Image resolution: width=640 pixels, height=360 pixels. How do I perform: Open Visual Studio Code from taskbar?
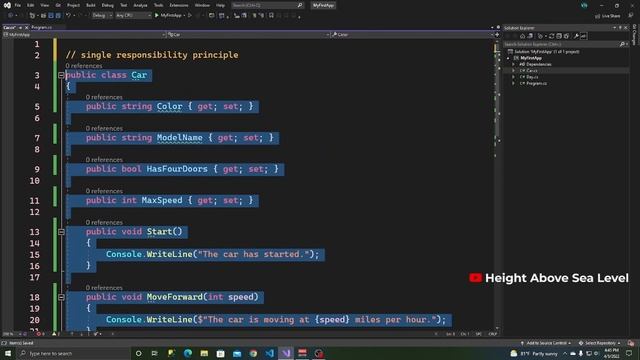(270, 353)
